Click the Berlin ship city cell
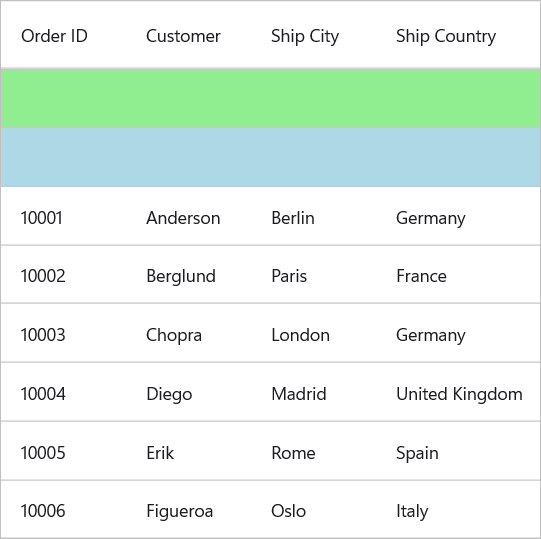 click(x=313, y=216)
